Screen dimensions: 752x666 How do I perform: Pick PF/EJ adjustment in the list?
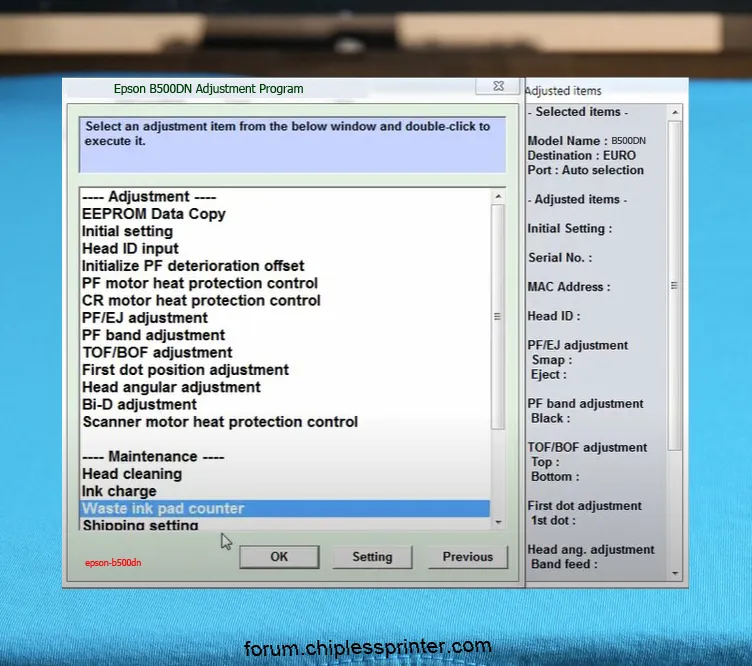point(285,317)
